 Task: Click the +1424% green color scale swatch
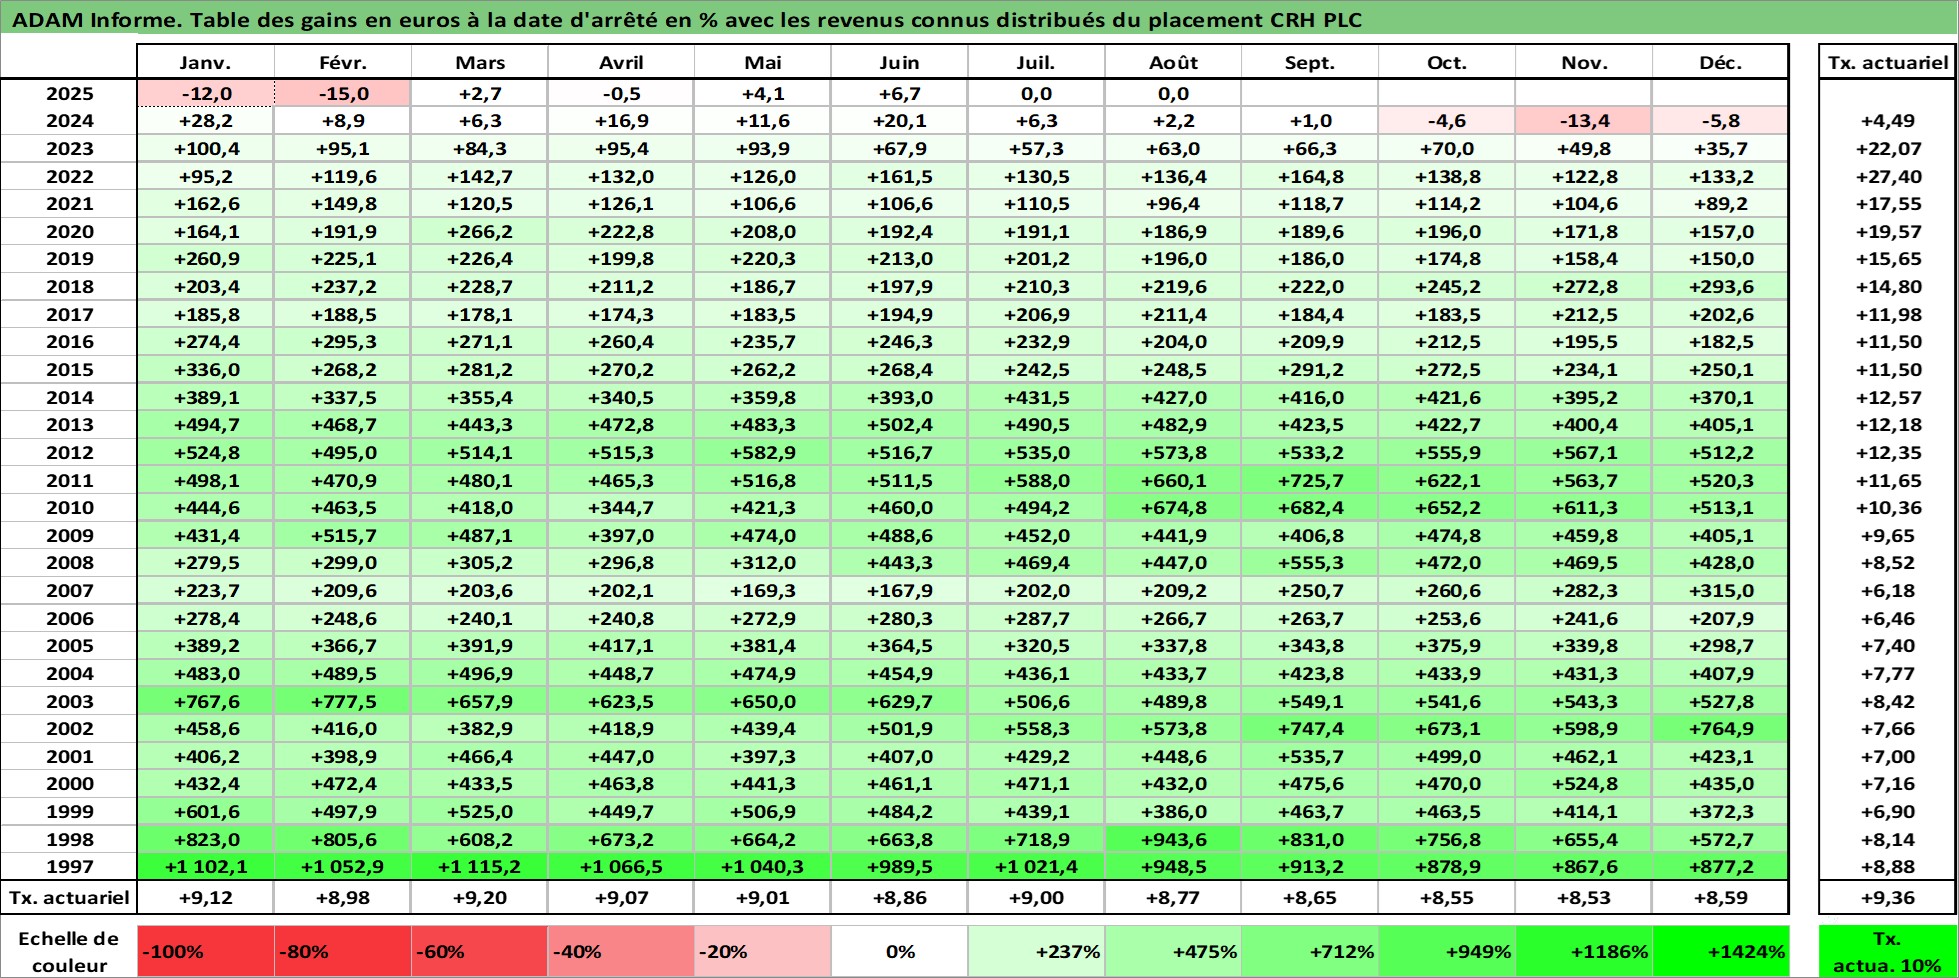[1720, 951]
